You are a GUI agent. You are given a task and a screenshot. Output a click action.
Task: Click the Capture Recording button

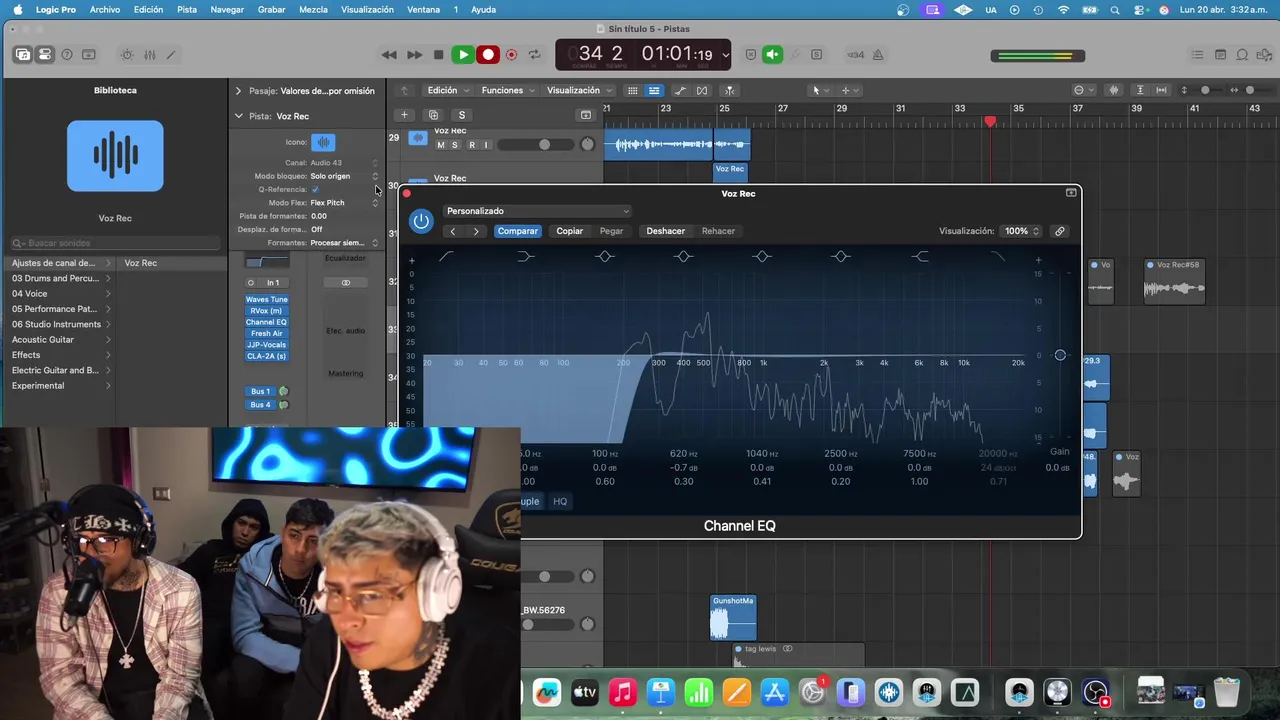point(511,55)
